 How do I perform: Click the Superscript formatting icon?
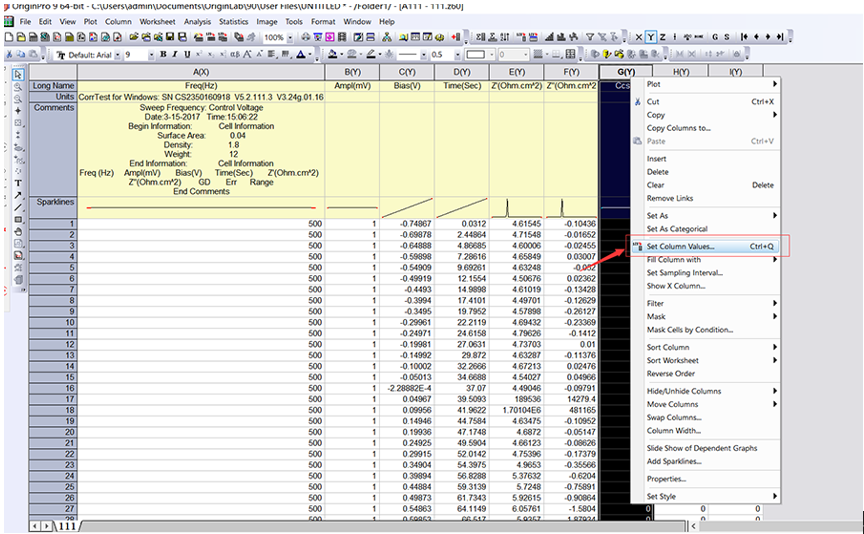click(199, 54)
